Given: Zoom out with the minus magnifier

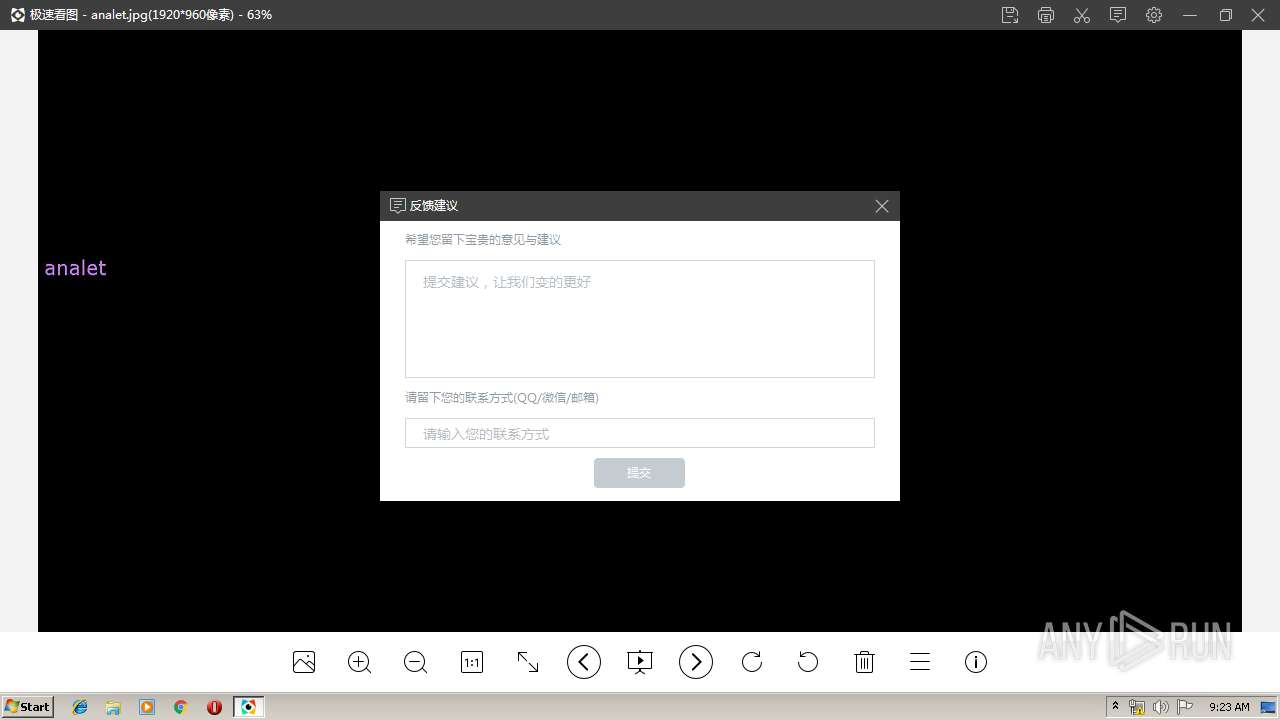Looking at the screenshot, I should [416, 662].
